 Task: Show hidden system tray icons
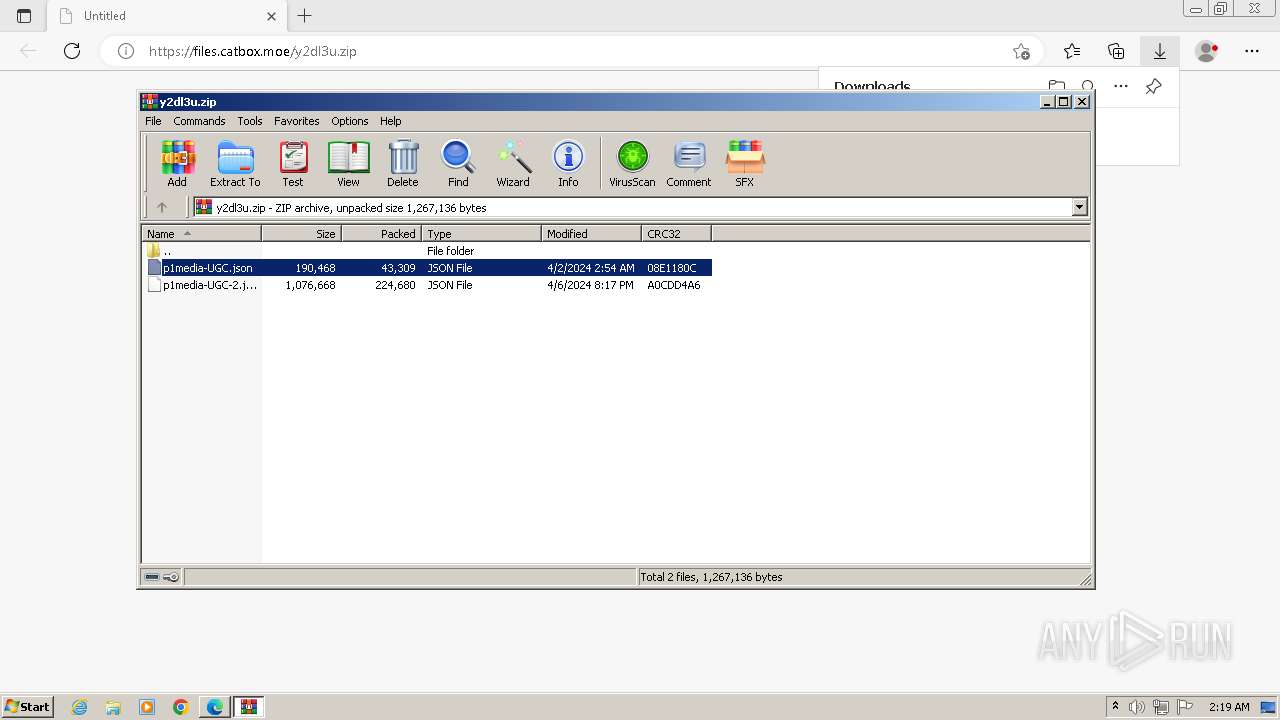point(1115,707)
